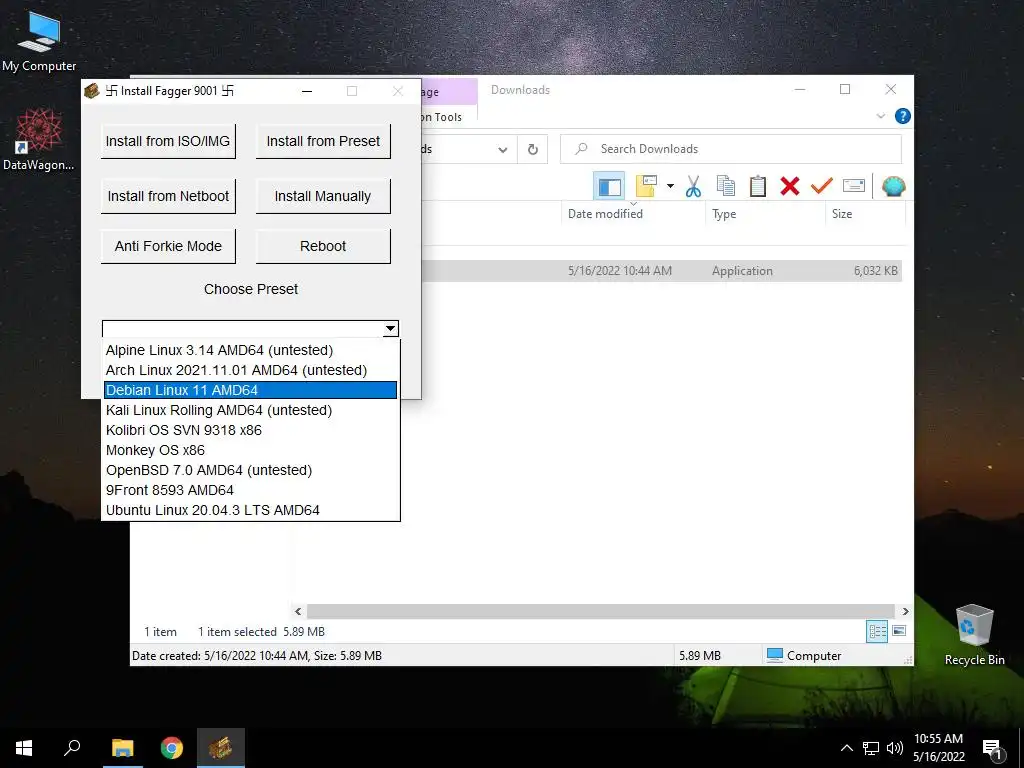This screenshot has height=768, width=1024.
Task: Click the purple Manage ribbon tab
Action: tap(449, 92)
